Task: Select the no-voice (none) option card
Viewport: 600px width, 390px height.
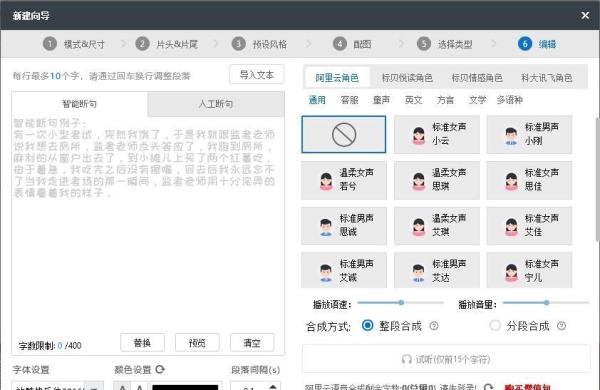Action: (344, 134)
